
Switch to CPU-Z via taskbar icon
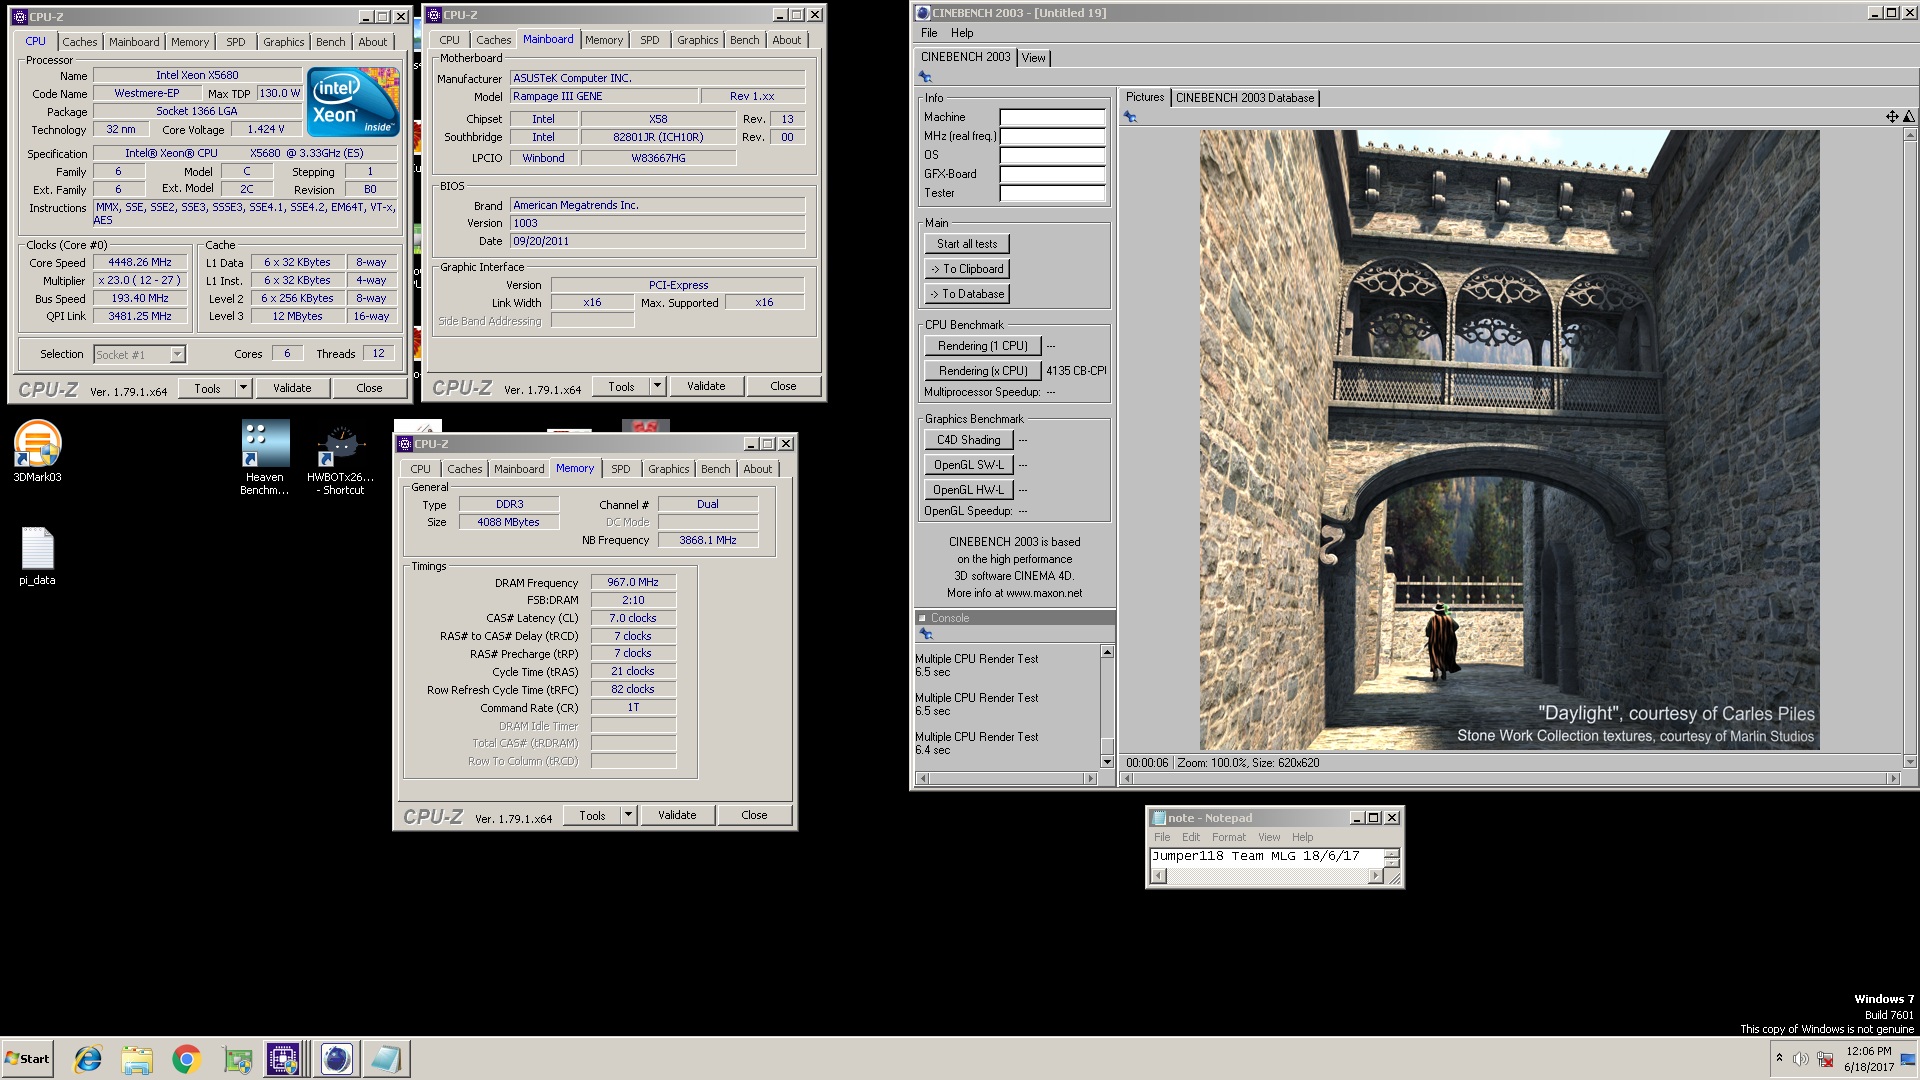click(283, 1059)
